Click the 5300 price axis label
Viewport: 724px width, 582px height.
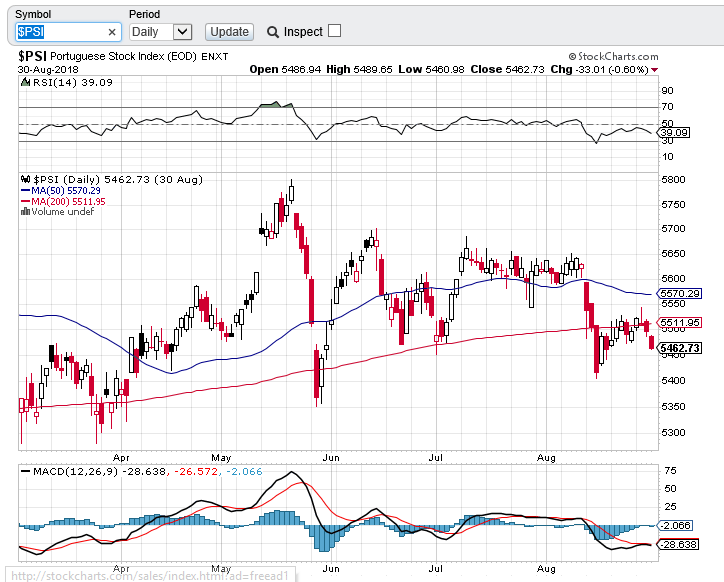[x=674, y=433]
